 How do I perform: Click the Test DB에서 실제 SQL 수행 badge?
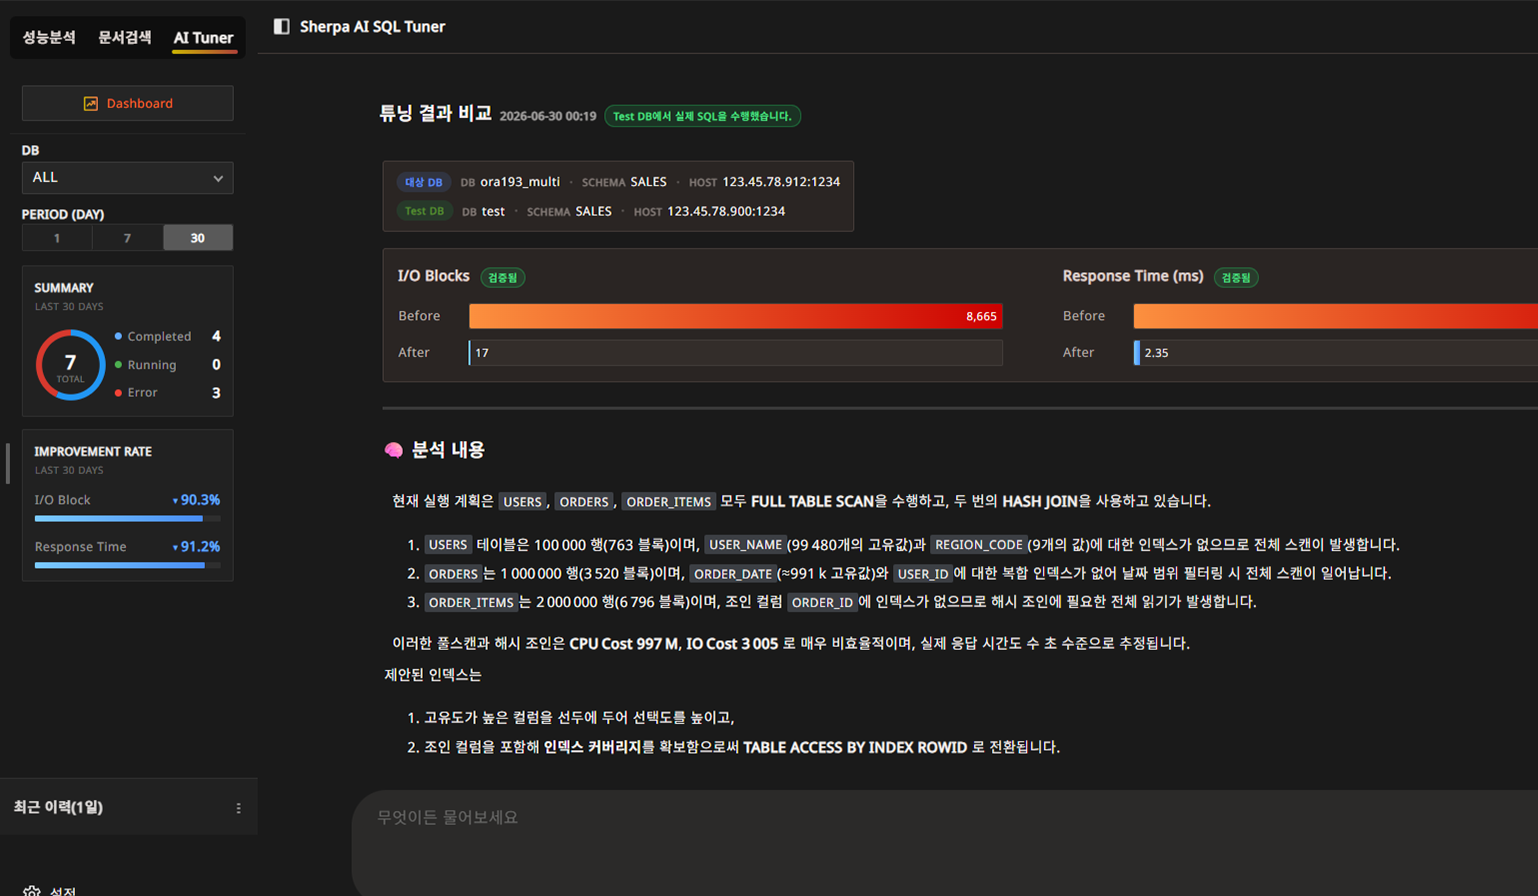point(702,116)
